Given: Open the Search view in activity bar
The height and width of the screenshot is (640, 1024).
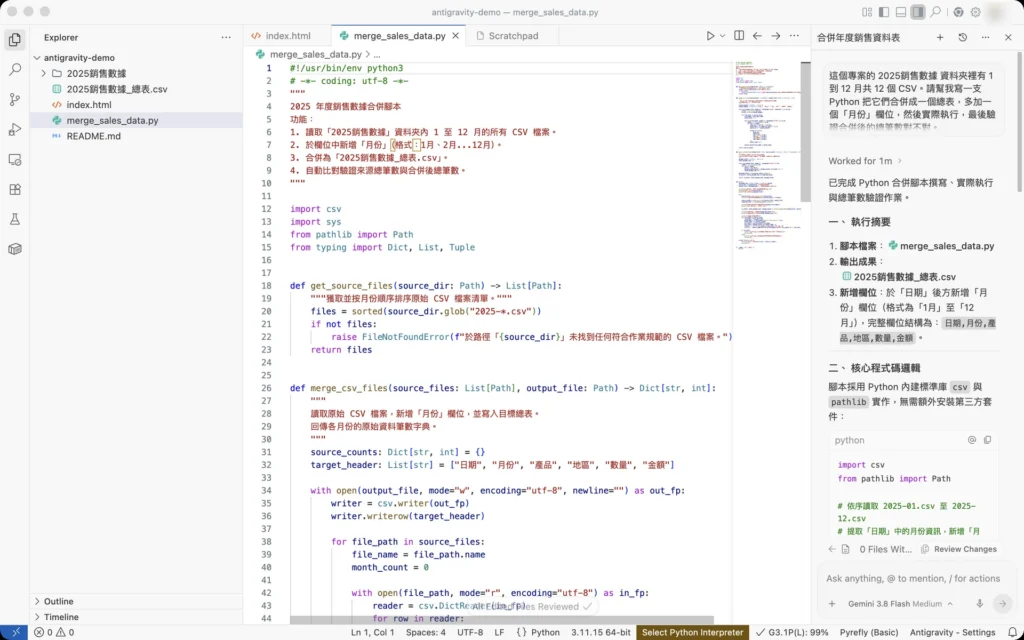Looking at the screenshot, I should pos(14,69).
